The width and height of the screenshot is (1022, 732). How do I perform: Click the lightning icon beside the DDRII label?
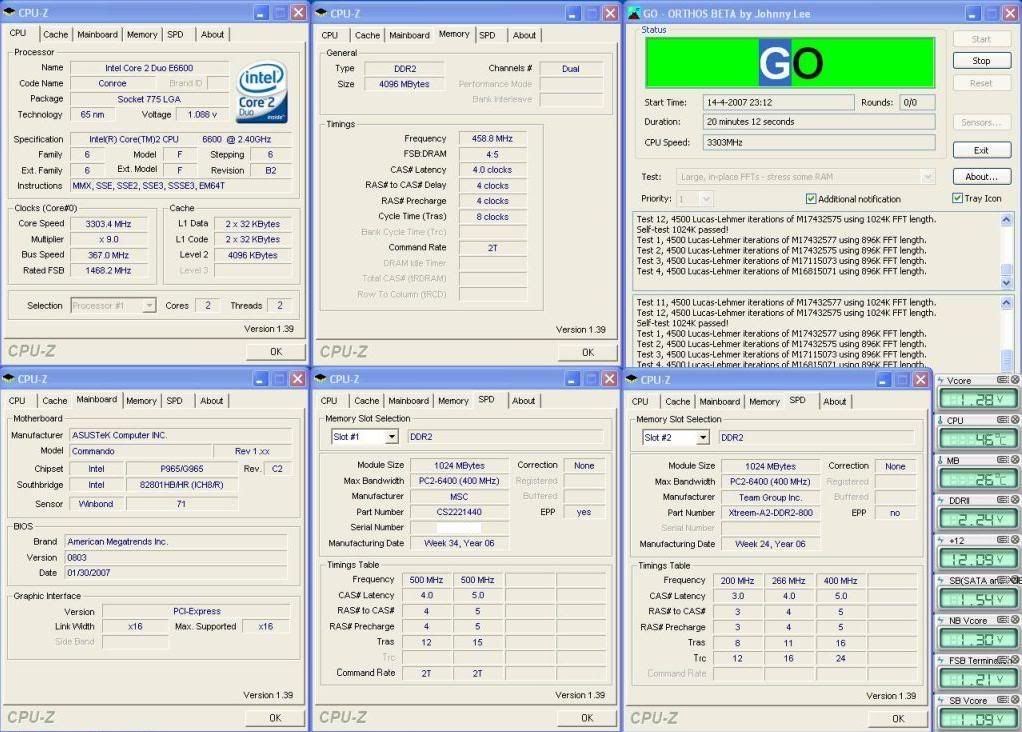tap(941, 501)
